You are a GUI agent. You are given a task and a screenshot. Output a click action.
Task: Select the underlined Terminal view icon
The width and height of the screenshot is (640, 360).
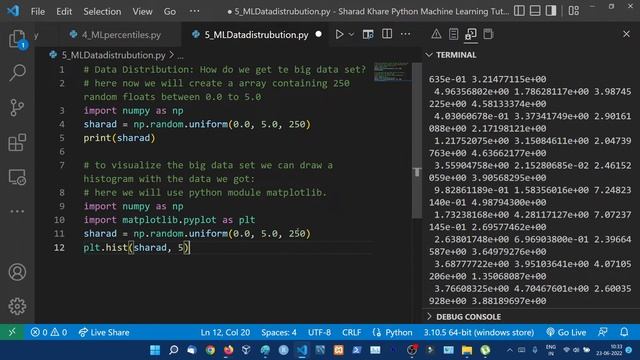coord(471,34)
